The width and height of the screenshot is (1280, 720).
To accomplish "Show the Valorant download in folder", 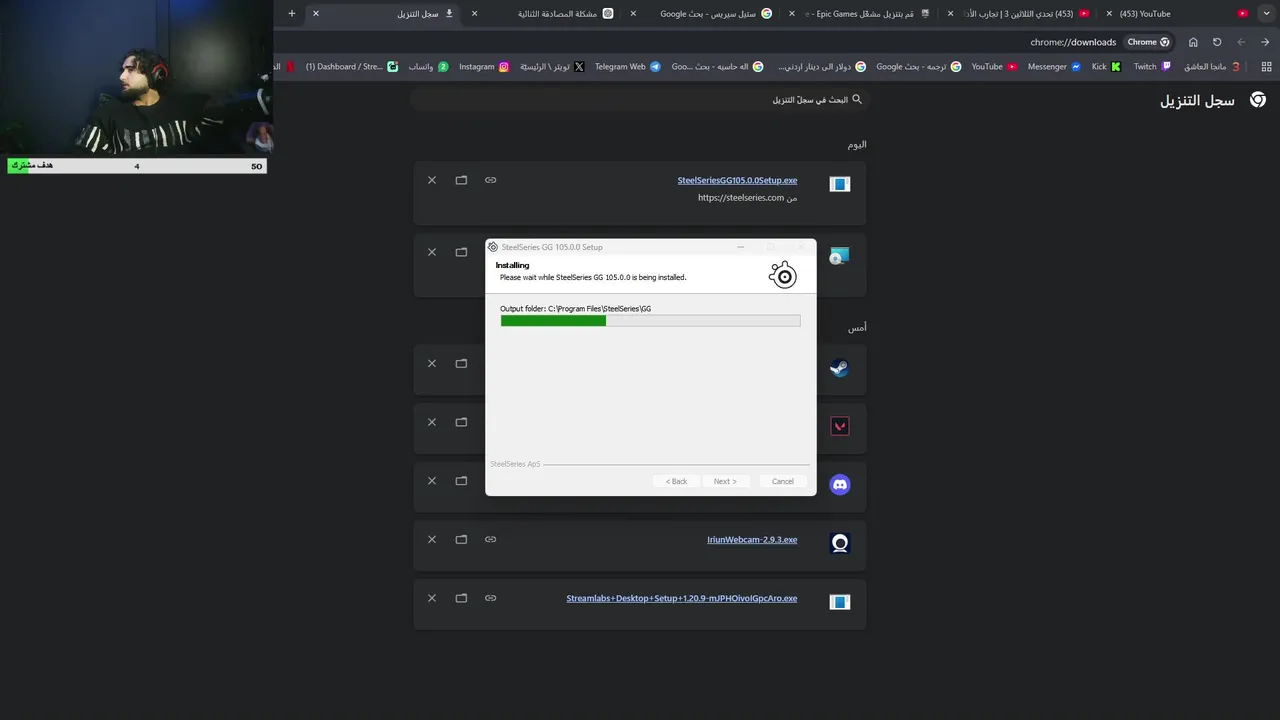I will tap(461, 422).
